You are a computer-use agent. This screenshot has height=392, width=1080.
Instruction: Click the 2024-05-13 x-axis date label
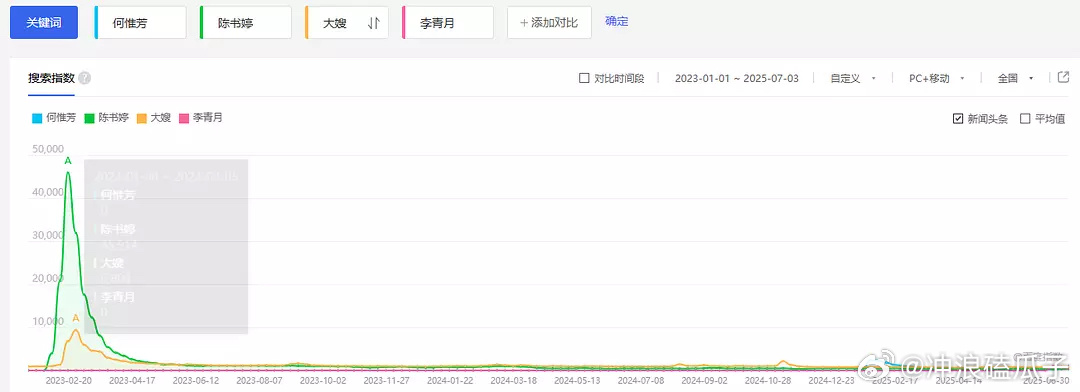pyautogui.click(x=577, y=380)
